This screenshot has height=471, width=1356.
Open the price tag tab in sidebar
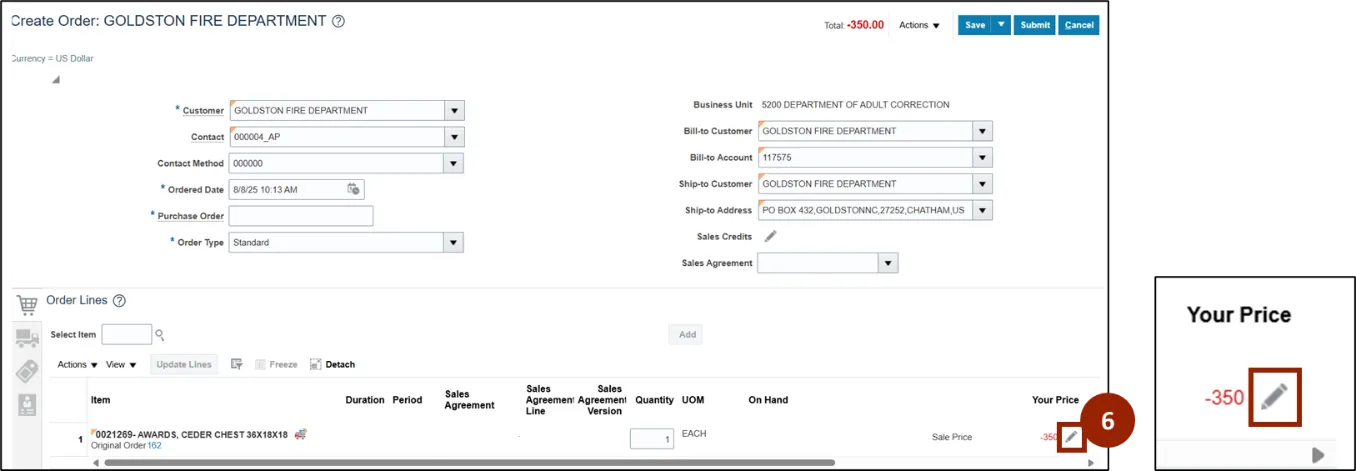point(27,371)
